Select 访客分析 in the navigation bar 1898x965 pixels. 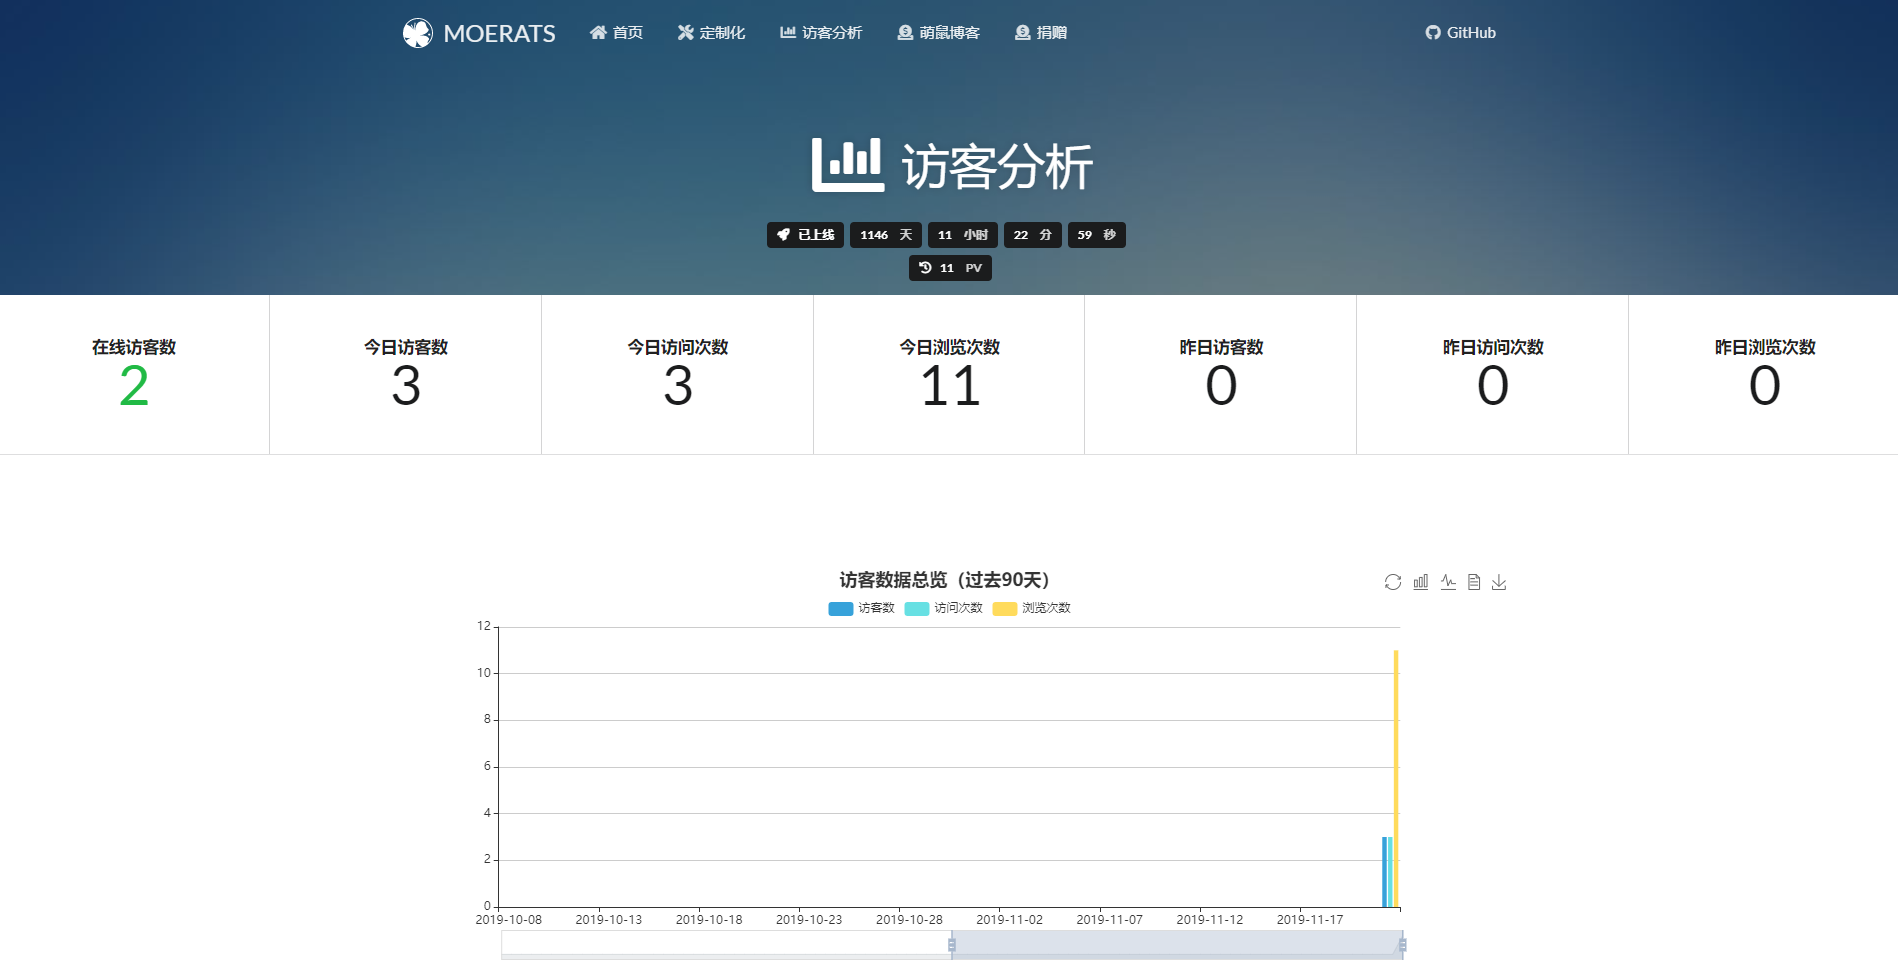coord(821,33)
